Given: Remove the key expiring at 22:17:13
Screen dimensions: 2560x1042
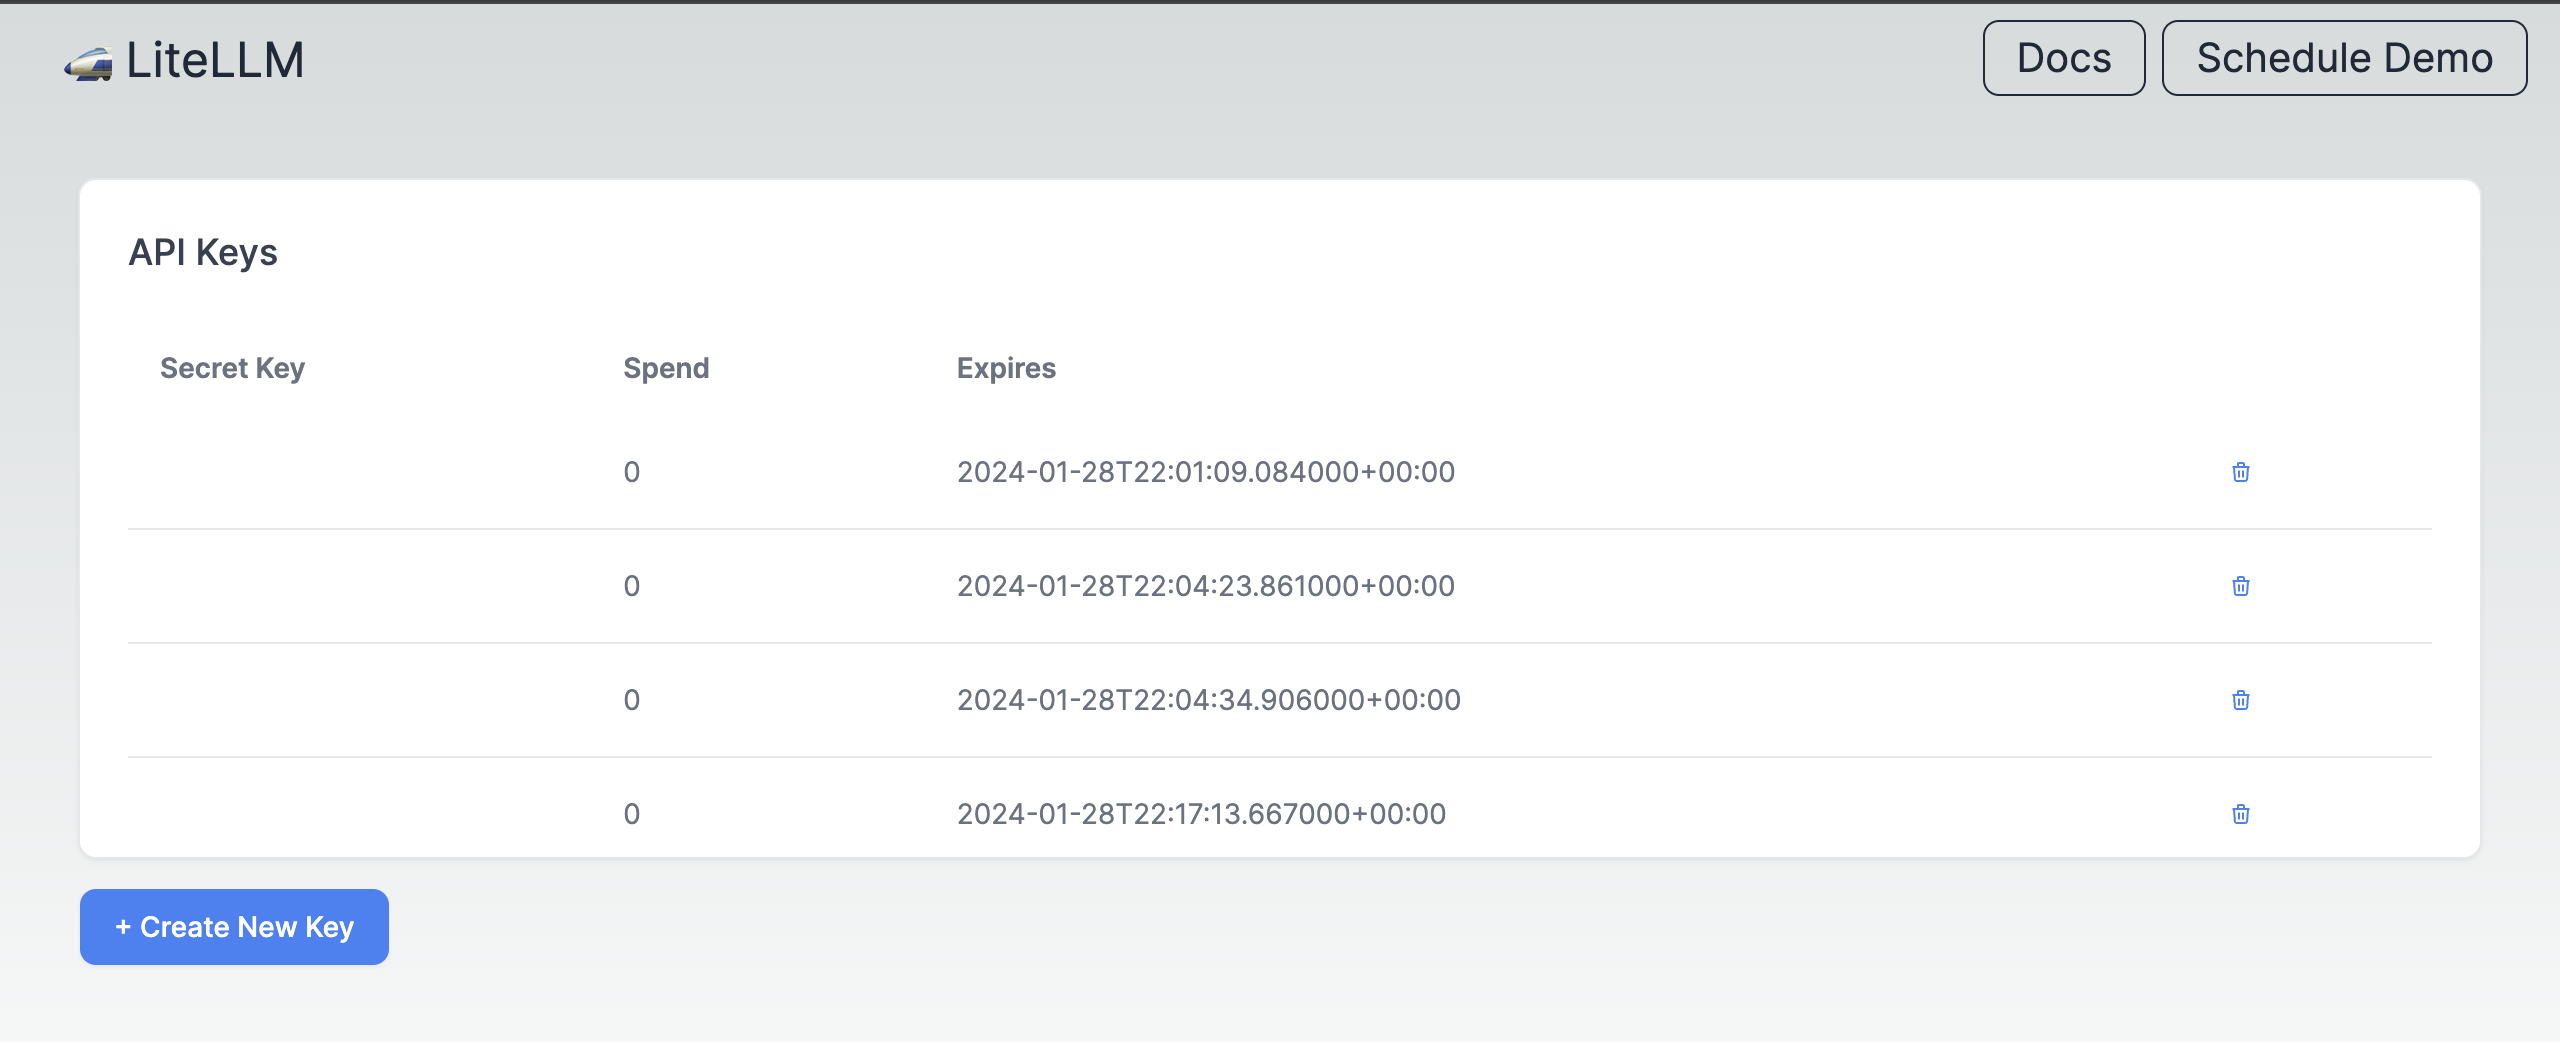Looking at the screenshot, I should [x=2240, y=814].
